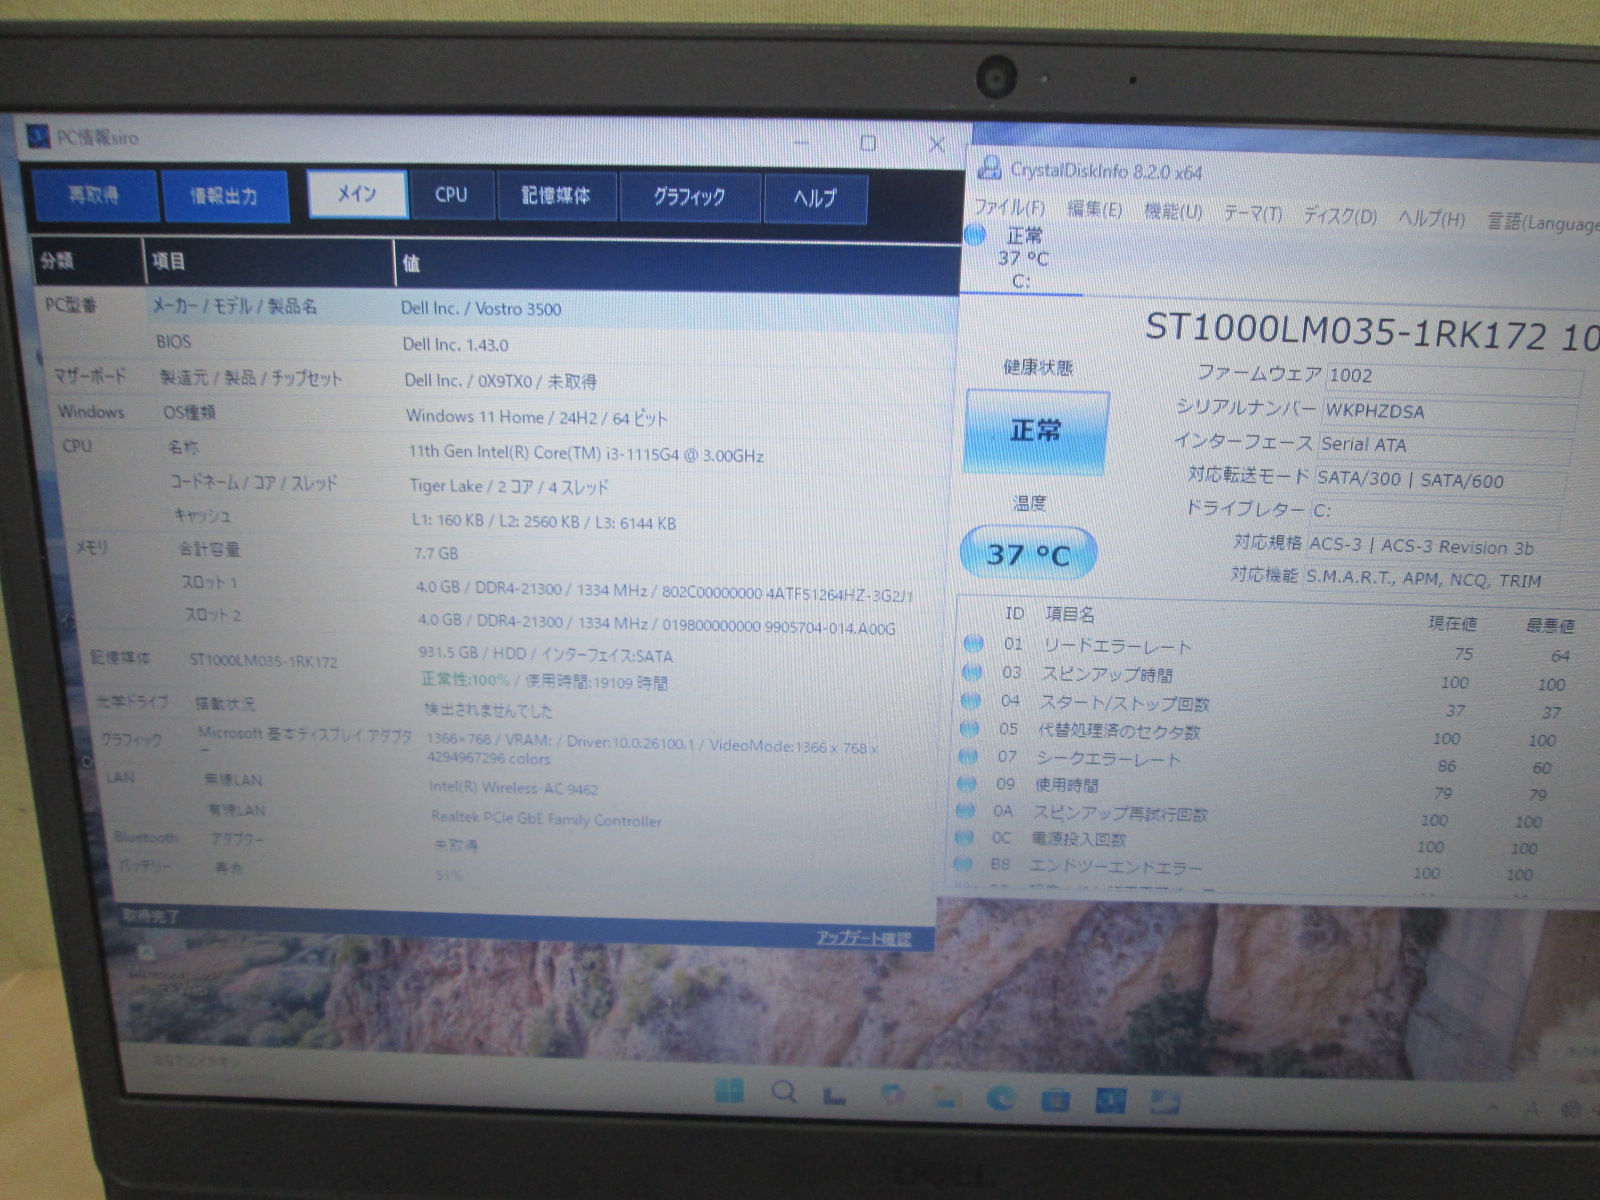Select 'Windows 11 Home / 24H2 / 64 ビット'
1600x1200 pixels.
536,417
